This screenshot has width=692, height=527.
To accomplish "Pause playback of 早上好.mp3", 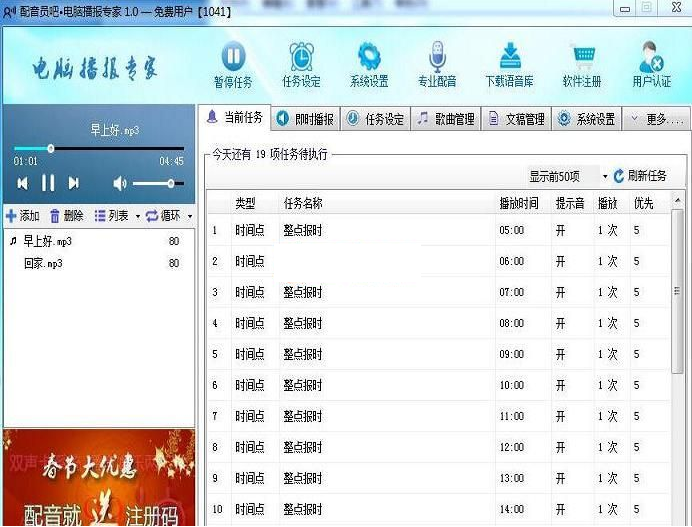I will (x=47, y=183).
